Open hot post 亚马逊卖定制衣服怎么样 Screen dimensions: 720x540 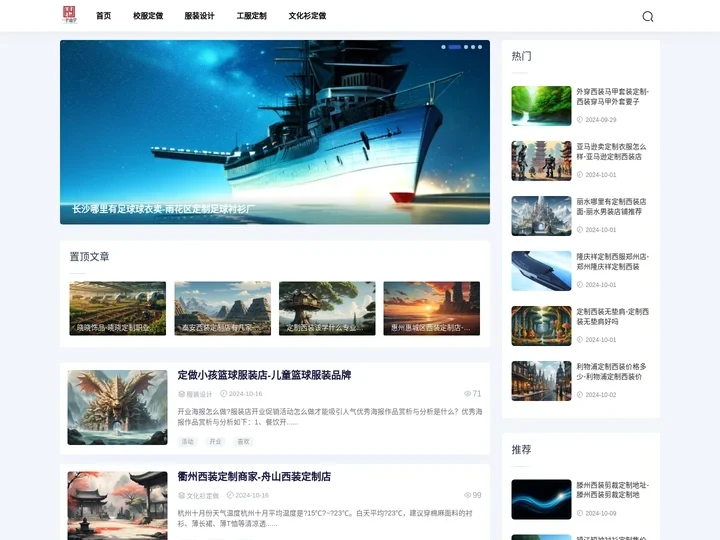pyautogui.click(x=611, y=152)
